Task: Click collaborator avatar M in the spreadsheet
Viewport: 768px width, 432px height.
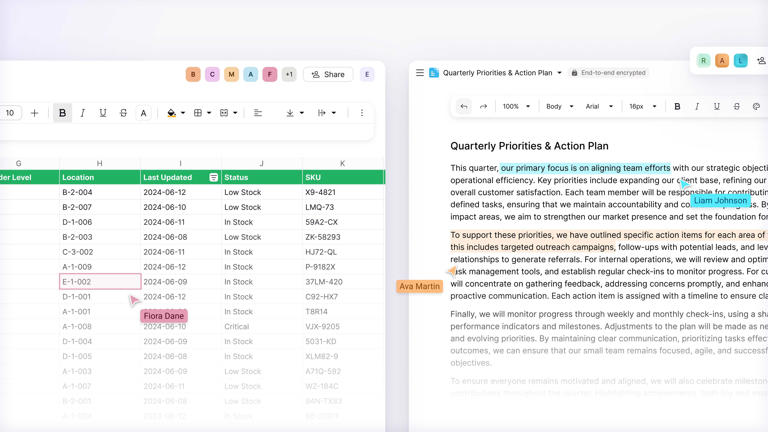Action: [231, 74]
